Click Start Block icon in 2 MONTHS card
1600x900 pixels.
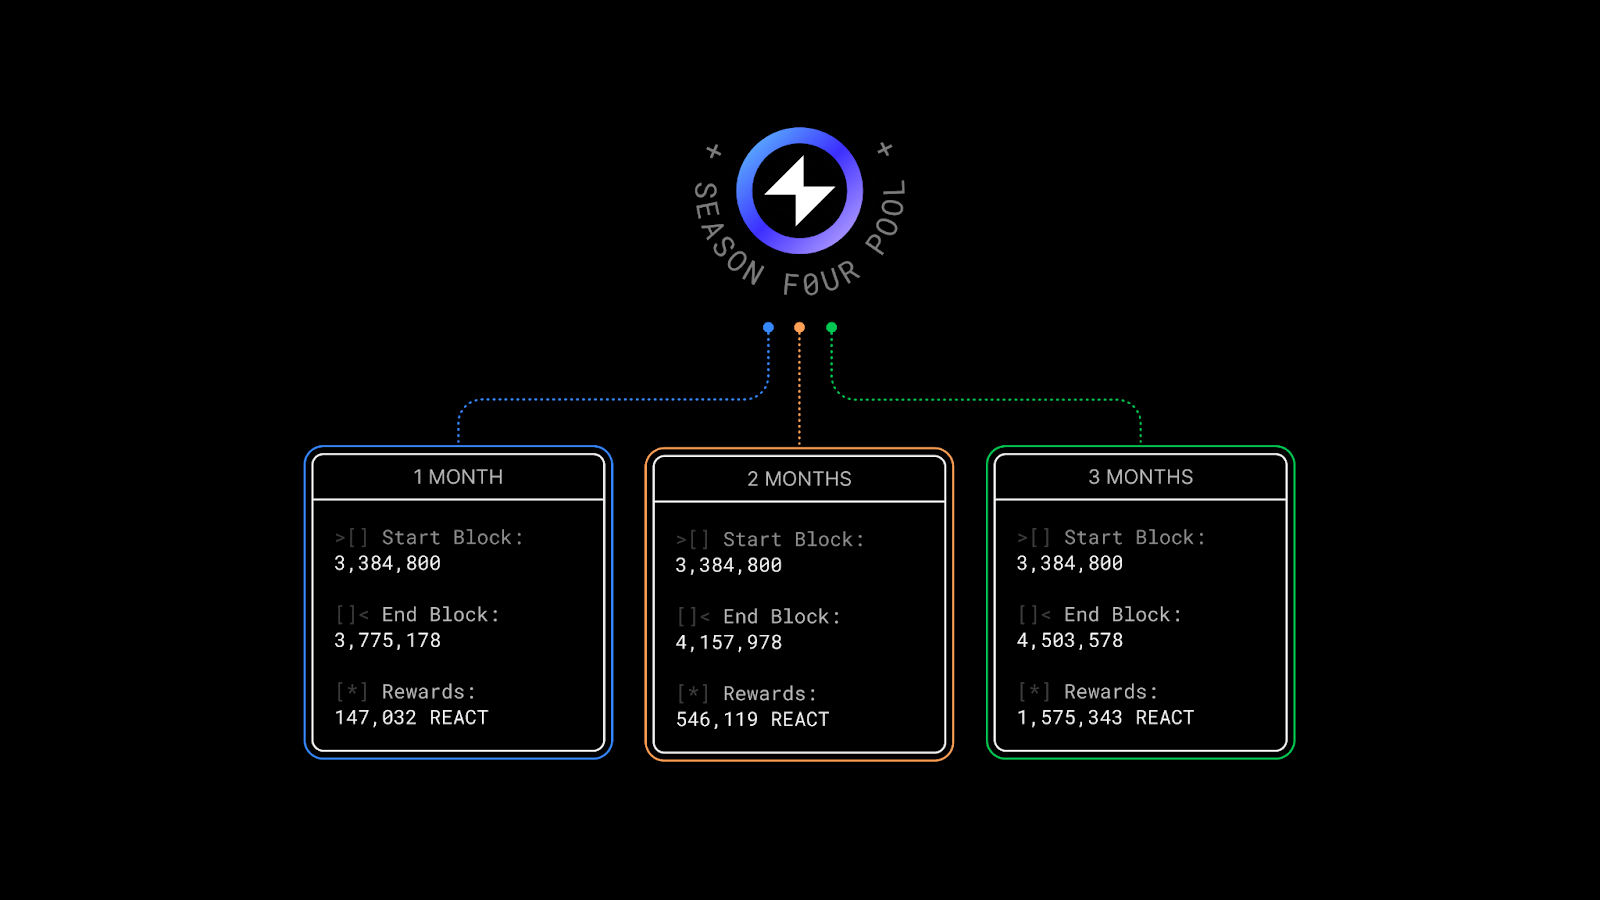(x=693, y=540)
